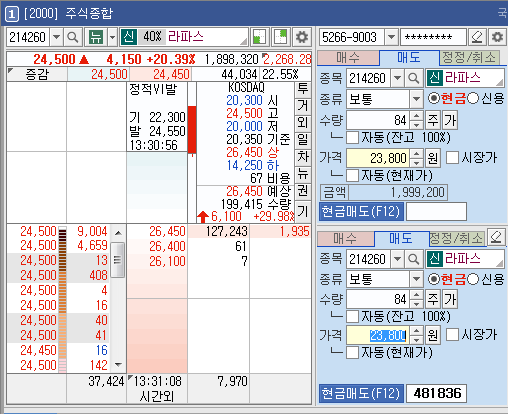Open the upper order 종목 code dropdown
This screenshot has width=508, height=414.
click(x=397, y=78)
